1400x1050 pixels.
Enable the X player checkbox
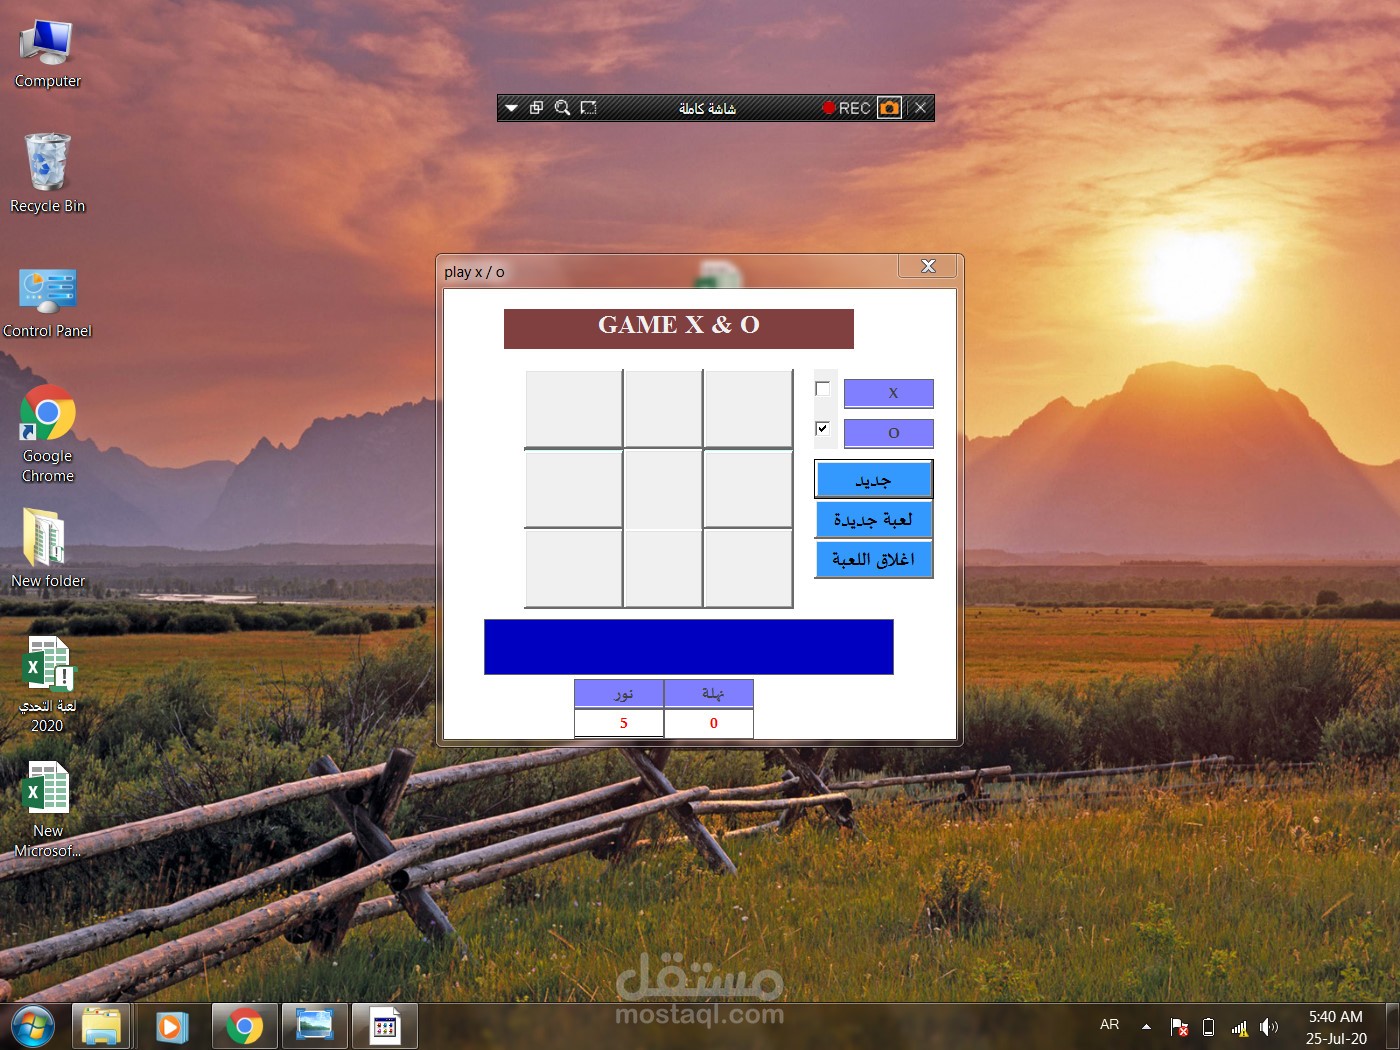tap(822, 389)
